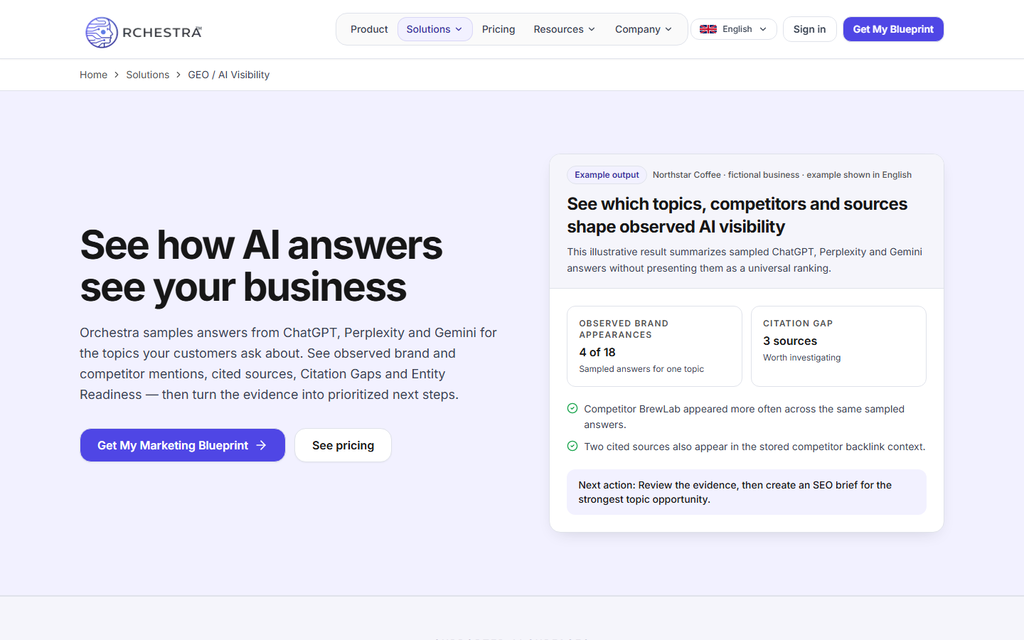1024x640 pixels.
Task: Open the Solutions breadcrumb link
Action: tap(148, 75)
